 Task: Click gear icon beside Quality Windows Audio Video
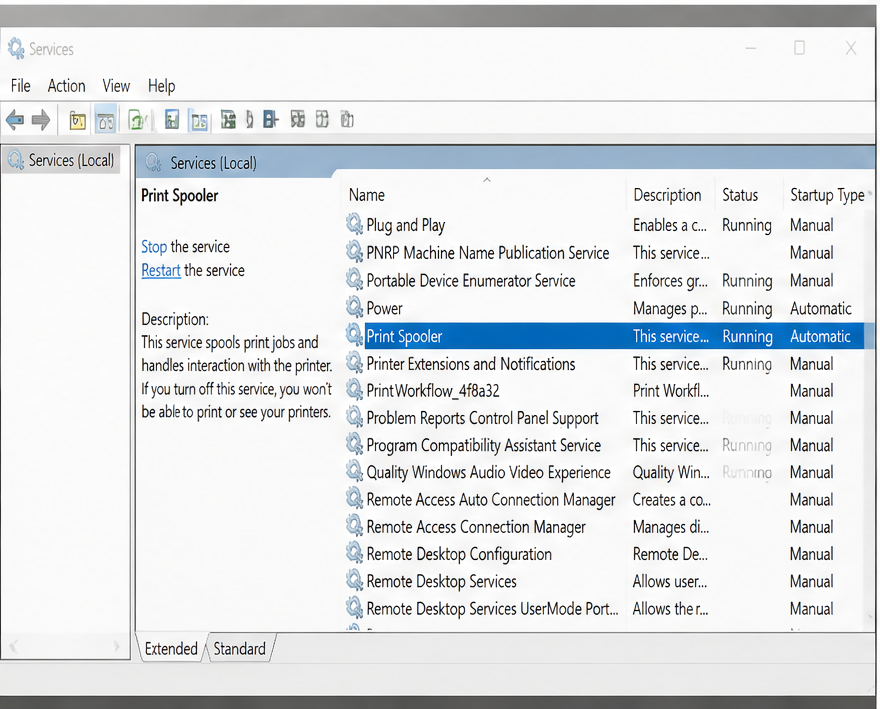pos(354,471)
